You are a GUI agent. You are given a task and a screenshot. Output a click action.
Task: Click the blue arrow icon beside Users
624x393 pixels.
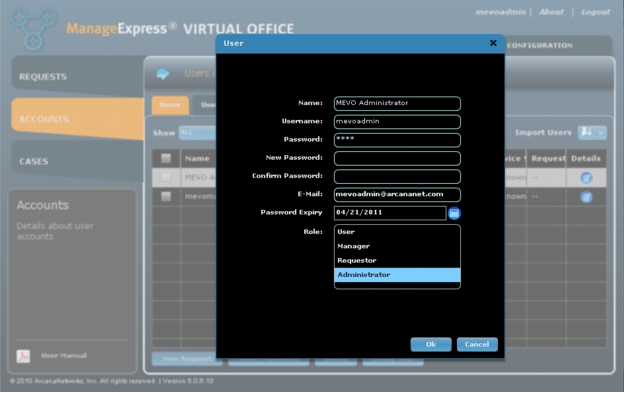click(x=162, y=74)
